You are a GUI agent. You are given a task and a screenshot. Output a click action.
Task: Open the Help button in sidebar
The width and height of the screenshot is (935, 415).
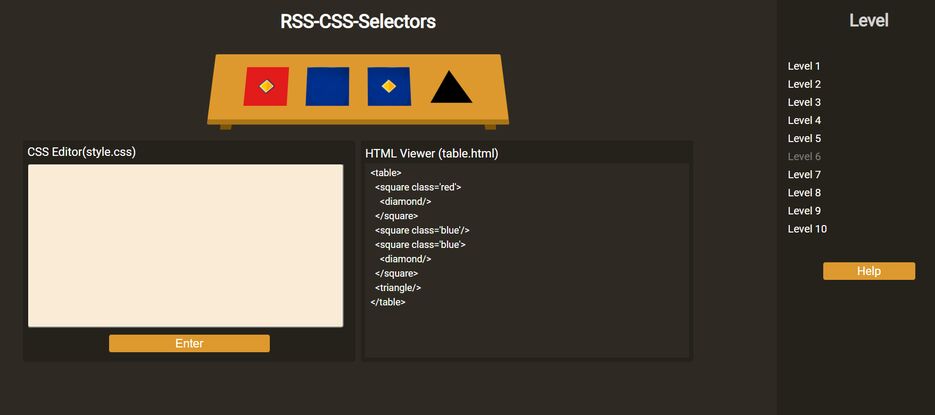click(868, 271)
